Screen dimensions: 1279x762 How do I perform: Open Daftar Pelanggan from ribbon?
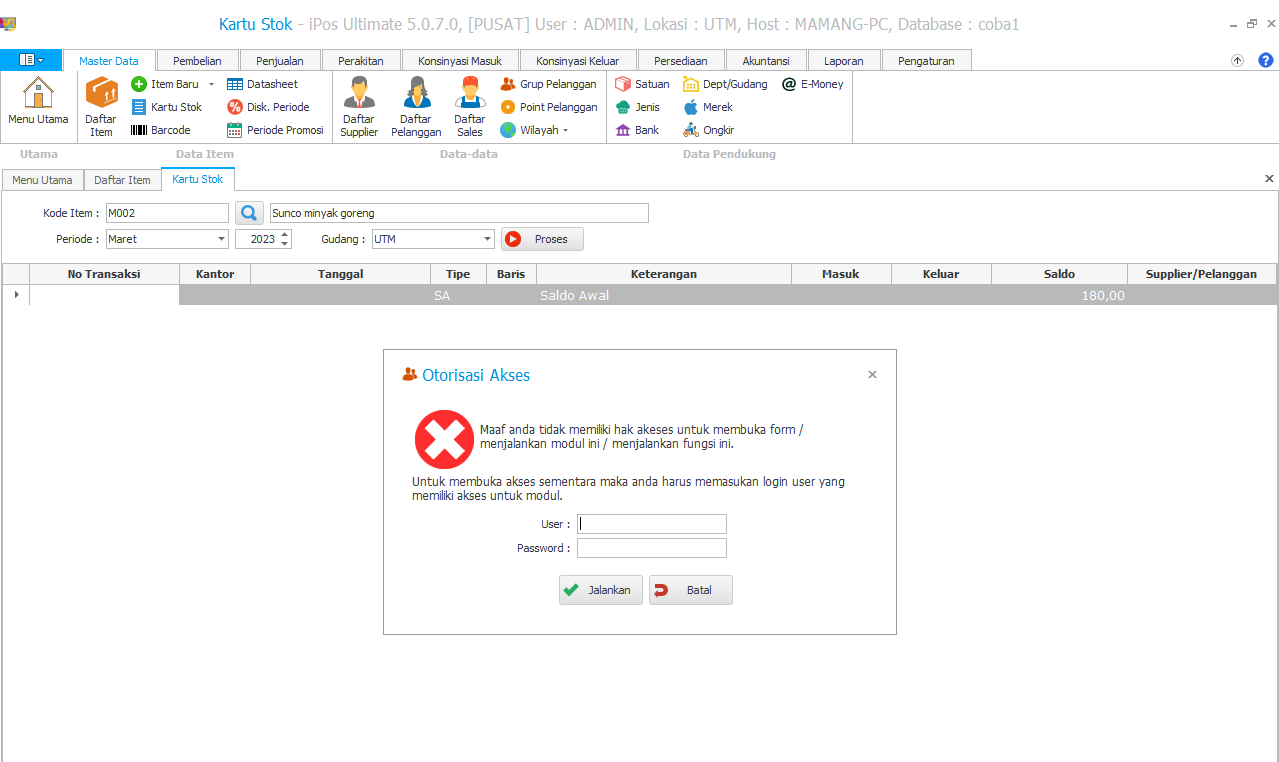(416, 95)
